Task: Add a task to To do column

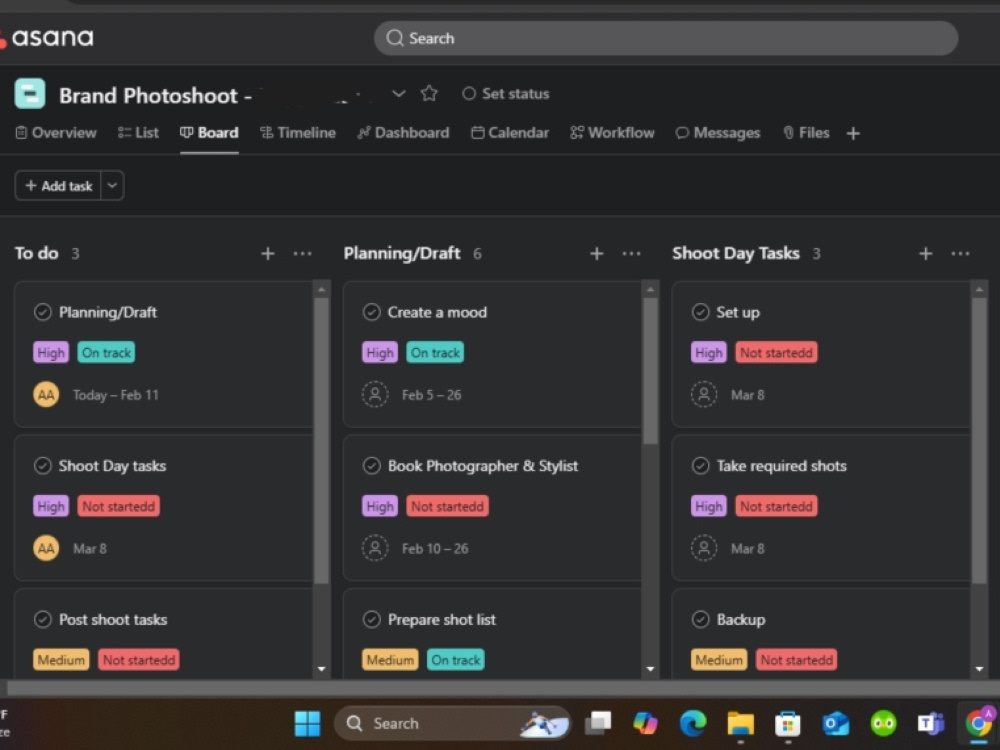Action: pyautogui.click(x=268, y=254)
